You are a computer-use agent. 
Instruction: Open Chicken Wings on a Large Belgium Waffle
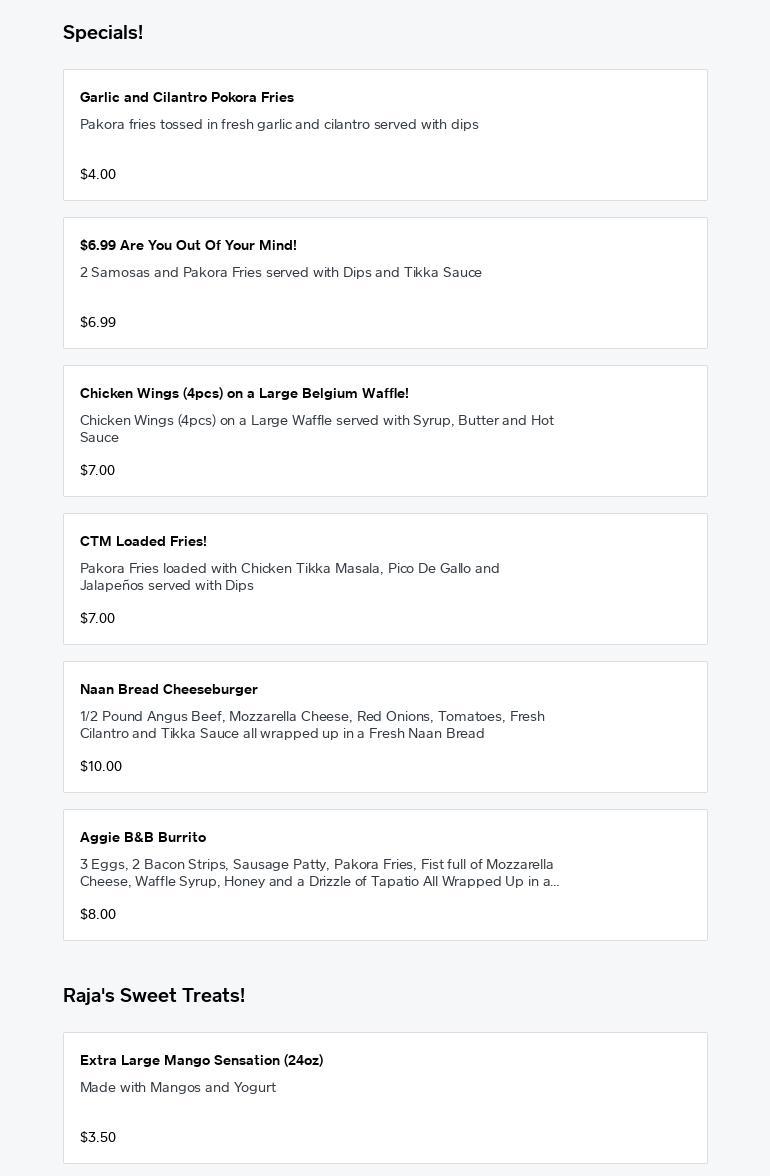[244, 393]
